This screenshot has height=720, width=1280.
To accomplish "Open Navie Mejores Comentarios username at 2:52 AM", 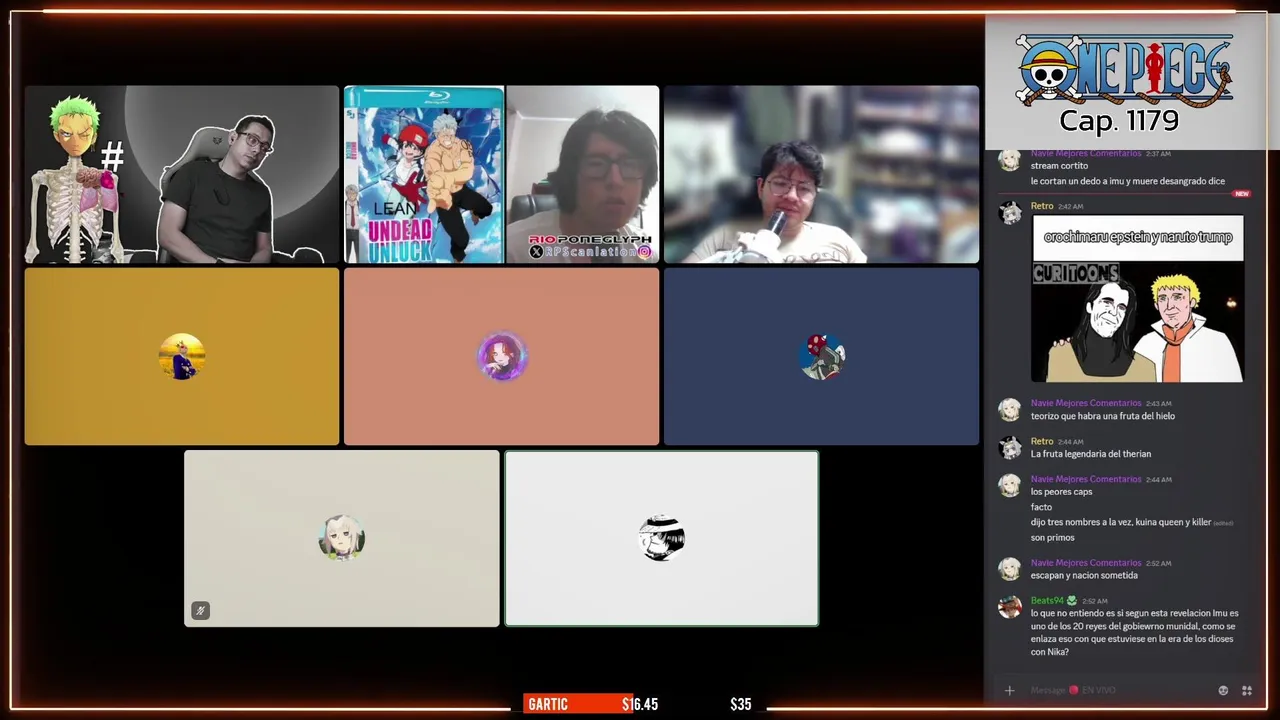I will [x=1086, y=563].
